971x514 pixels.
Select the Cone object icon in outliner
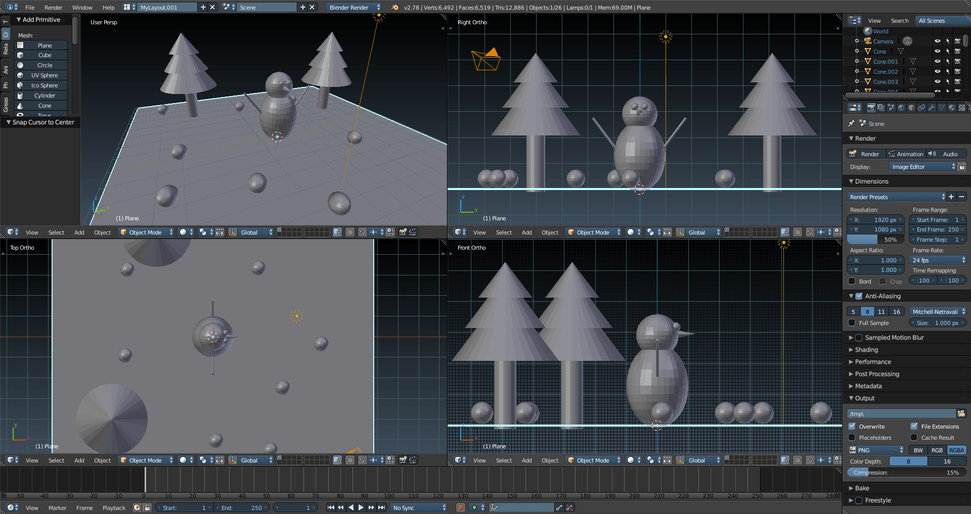(x=867, y=51)
